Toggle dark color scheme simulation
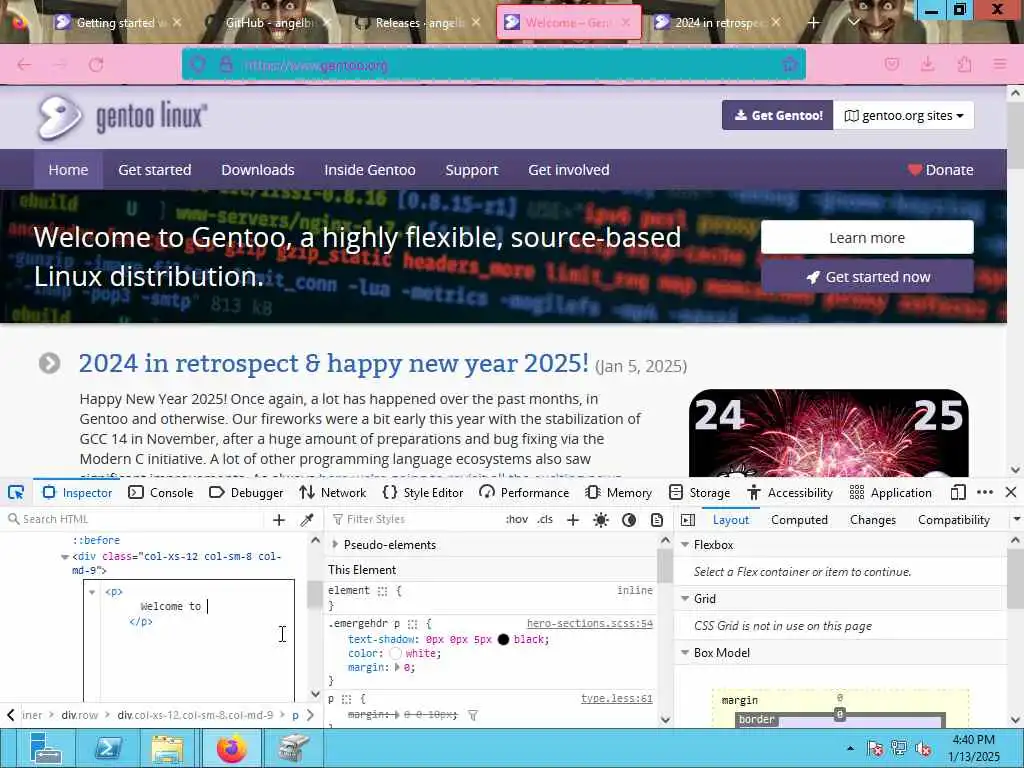Viewport: 1024px width, 768px height. (x=629, y=520)
